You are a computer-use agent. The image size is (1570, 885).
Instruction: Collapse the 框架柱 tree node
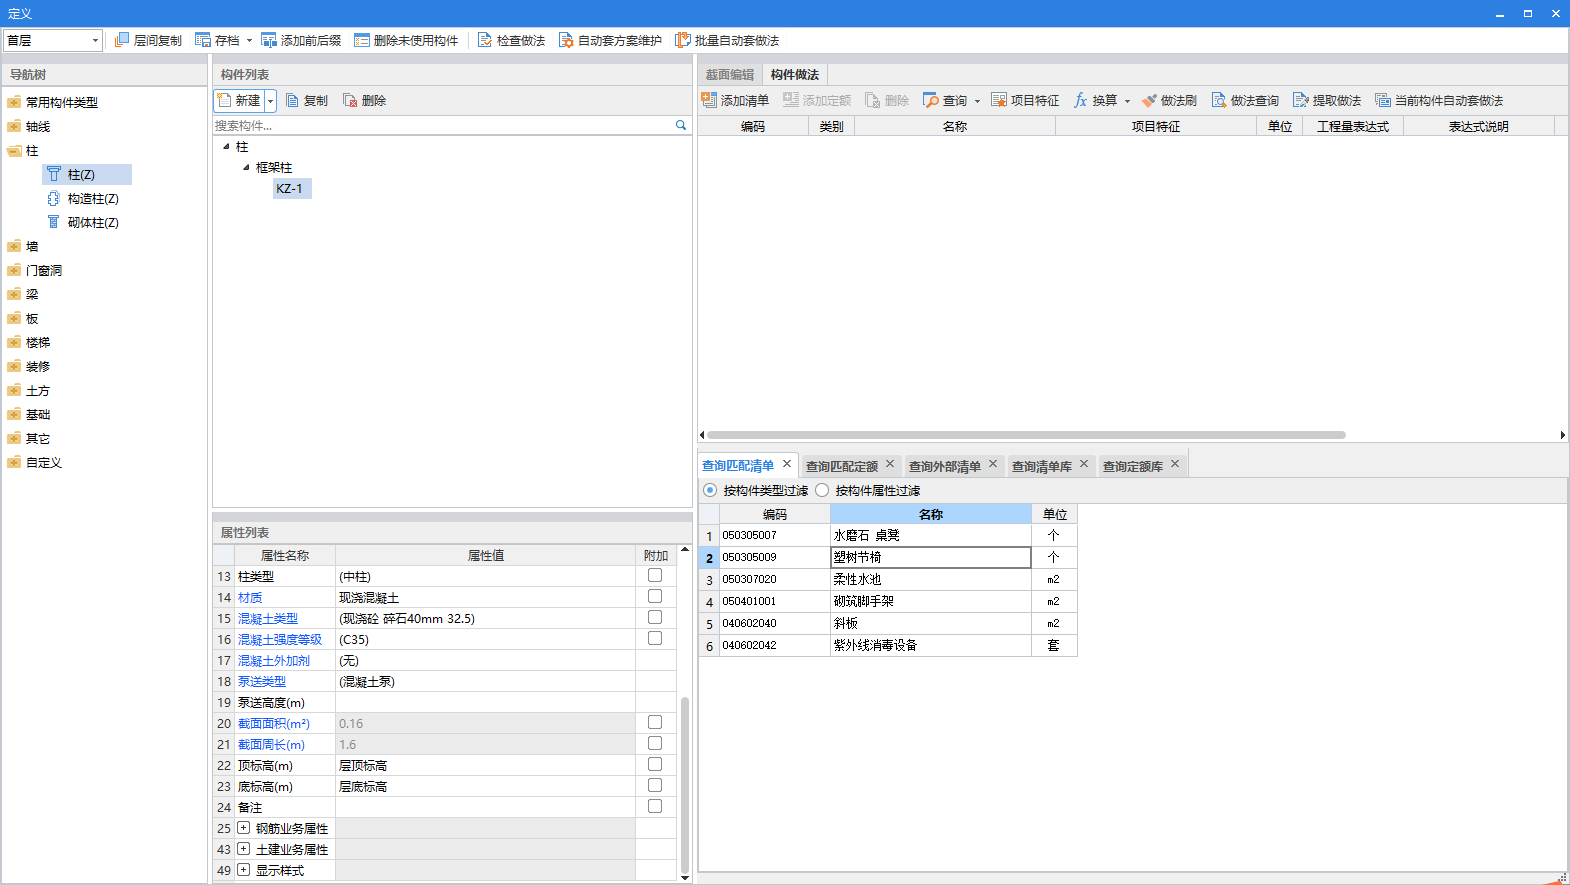[x=246, y=167]
